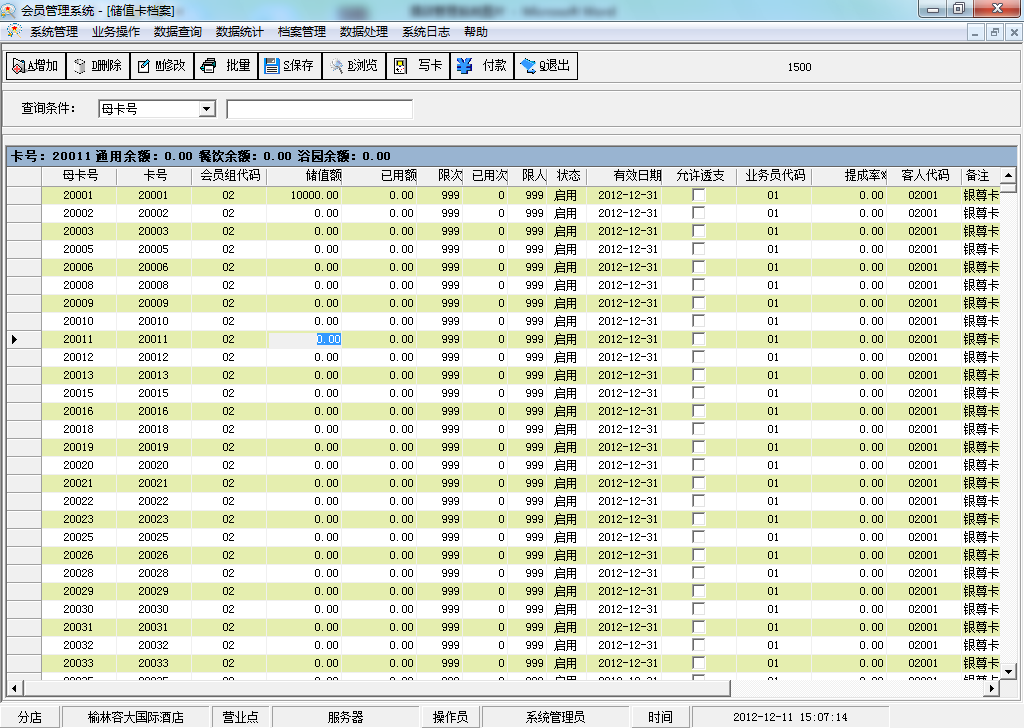Image resolution: width=1024 pixels, height=728 pixels.
Task: Open the 系统管理 menu
Action: [53, 32]
